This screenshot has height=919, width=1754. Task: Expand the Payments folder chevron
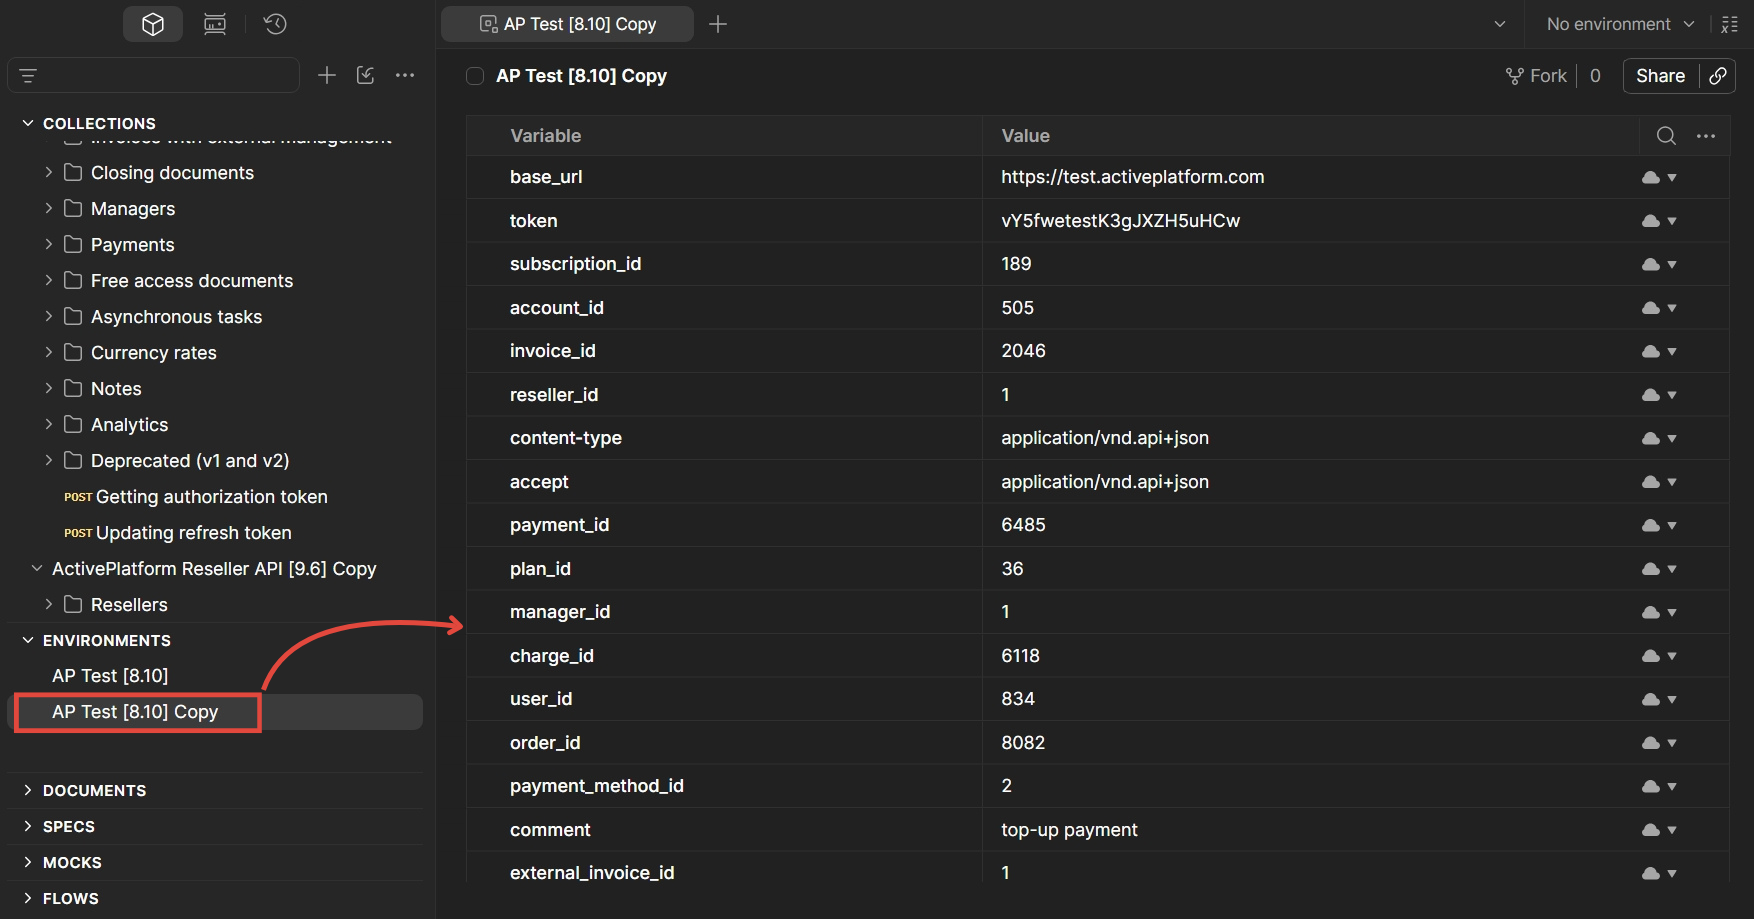[x=48, y=244]
